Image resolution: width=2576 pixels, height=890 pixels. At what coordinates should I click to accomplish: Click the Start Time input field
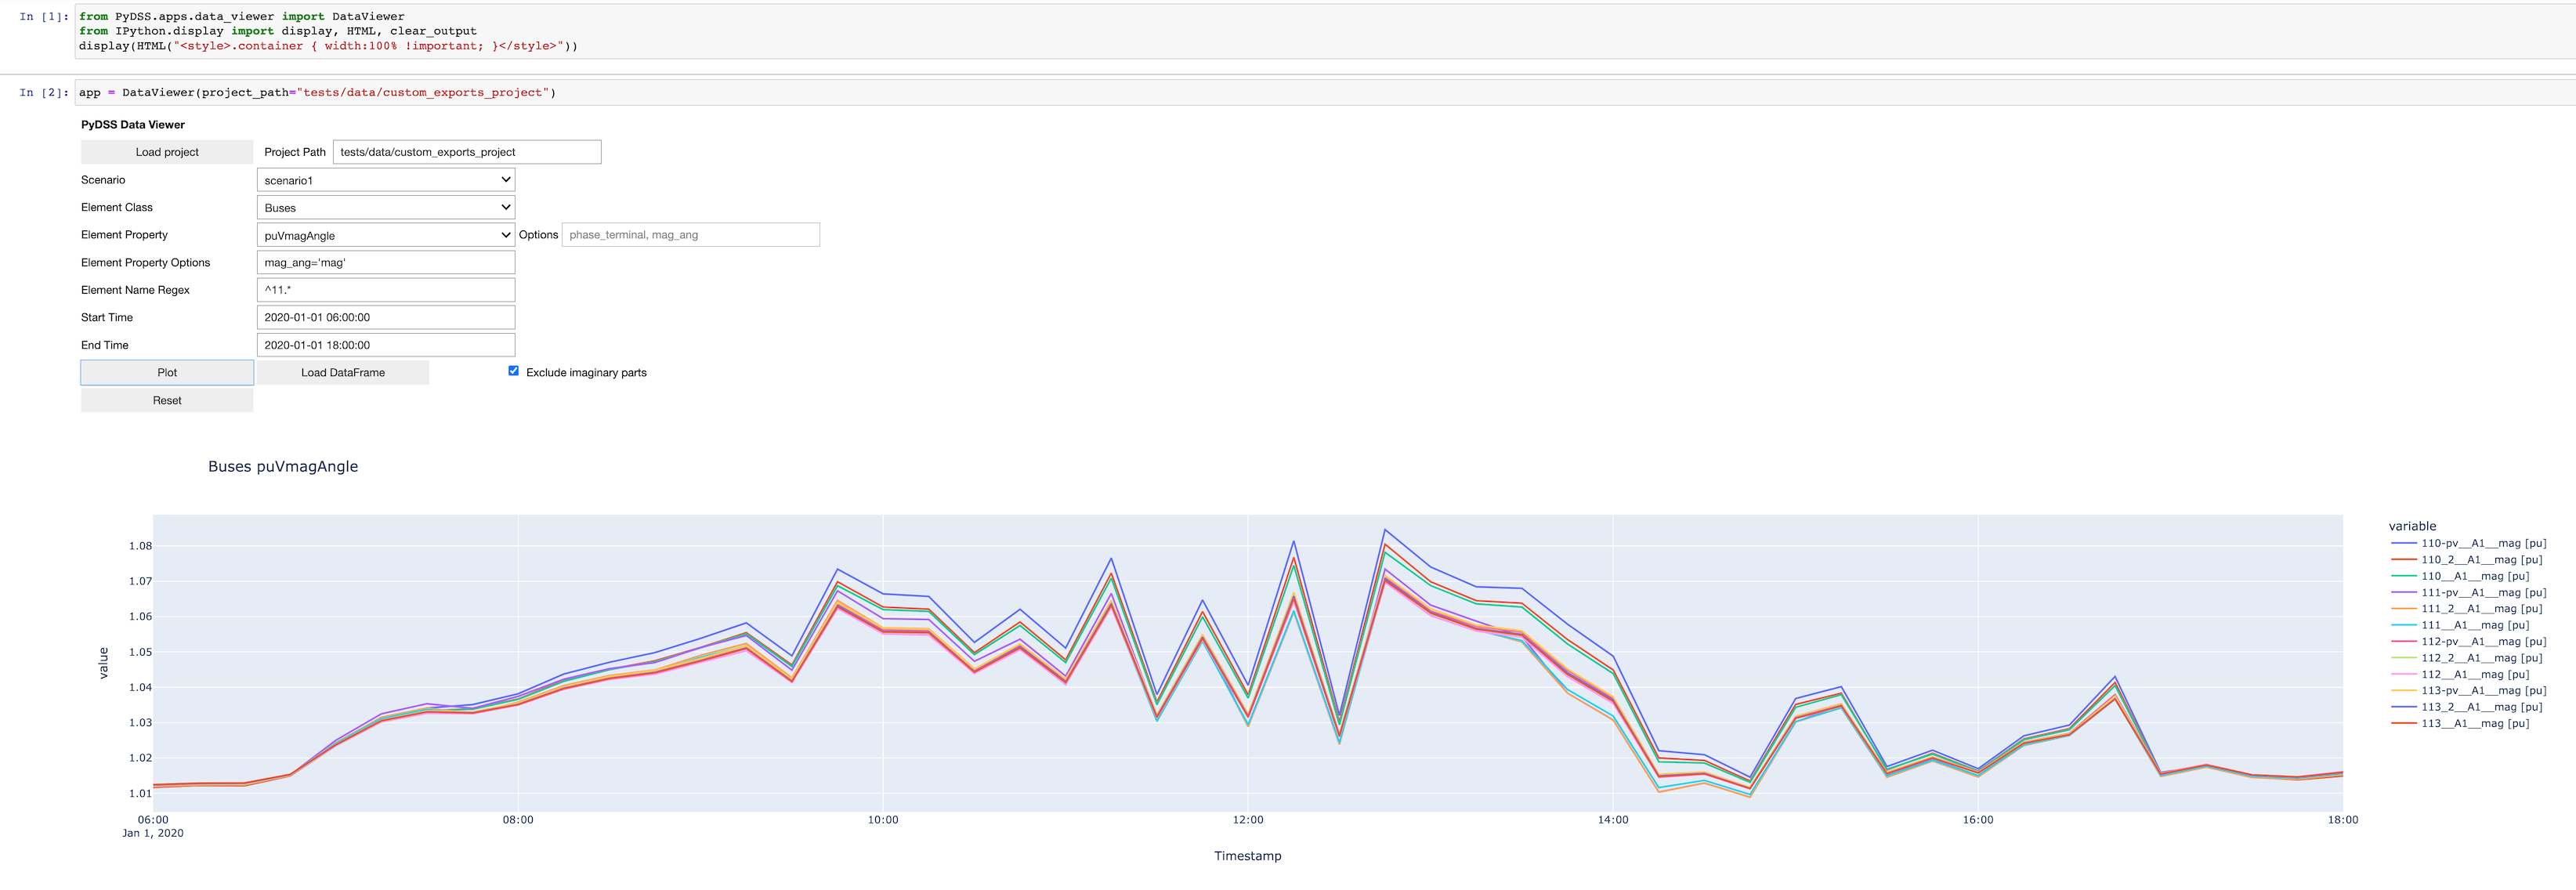(386, 317)
